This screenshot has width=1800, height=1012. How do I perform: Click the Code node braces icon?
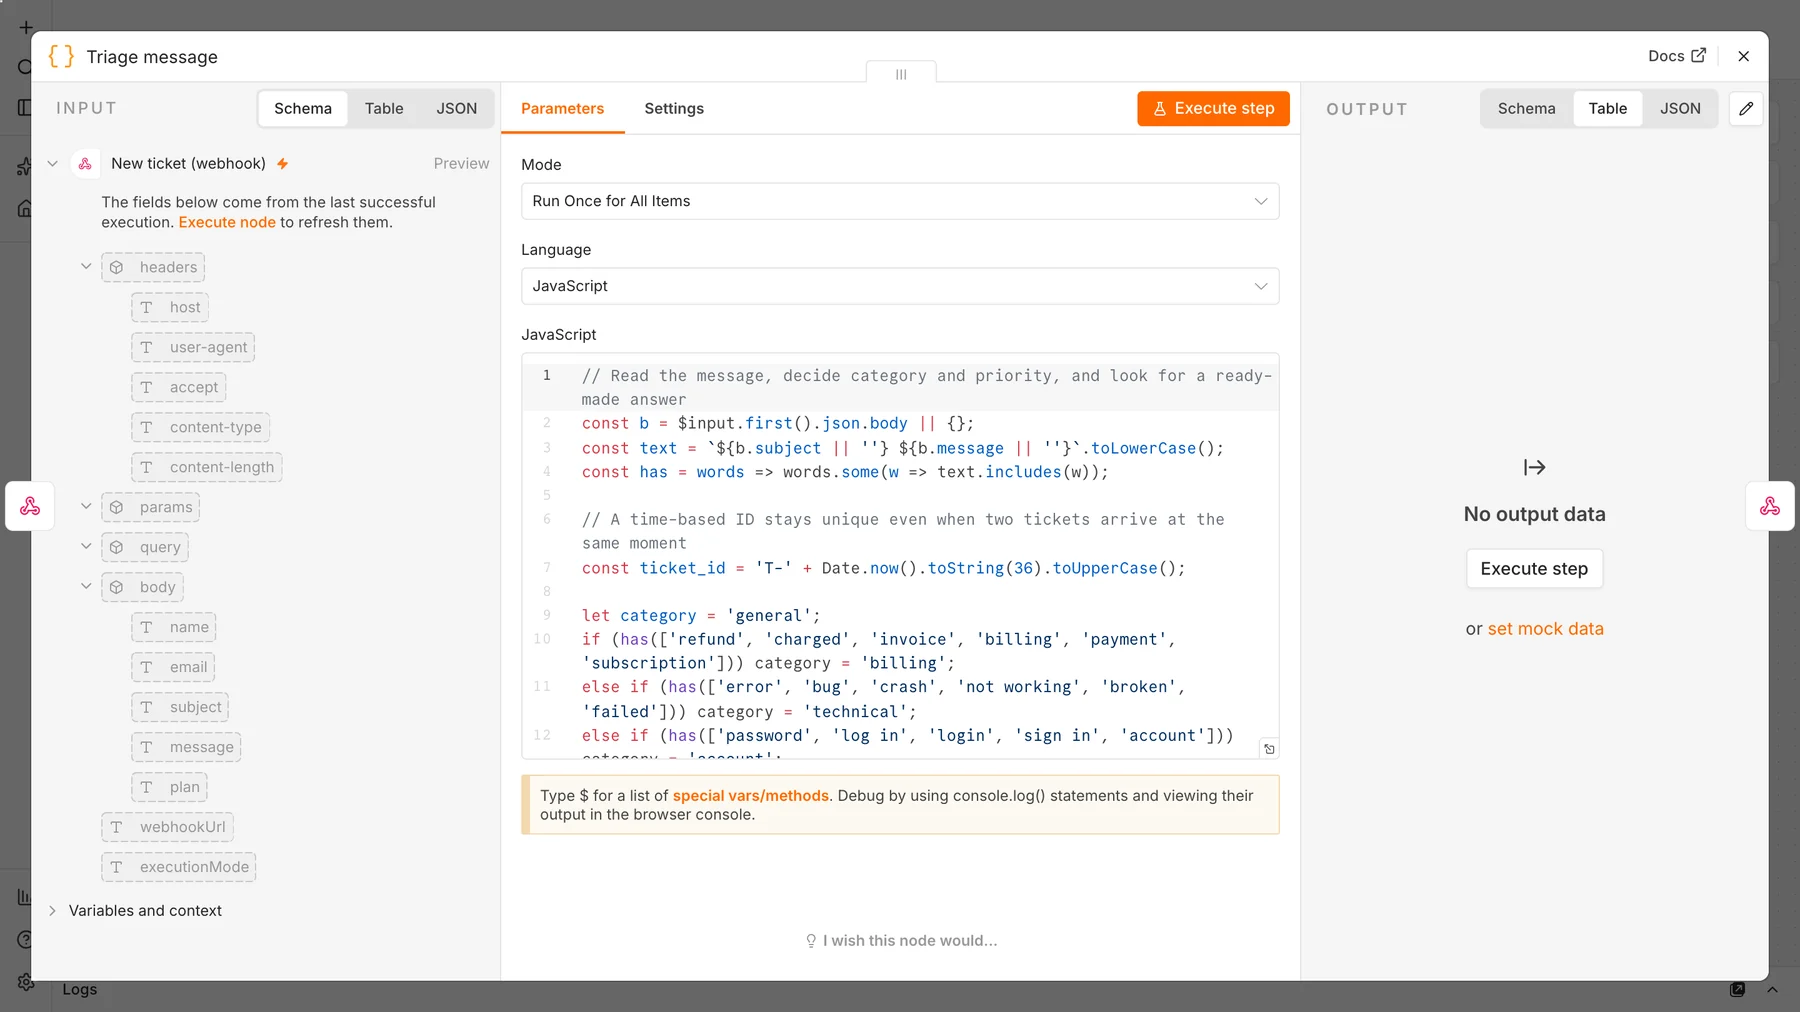tap(61, 56)
